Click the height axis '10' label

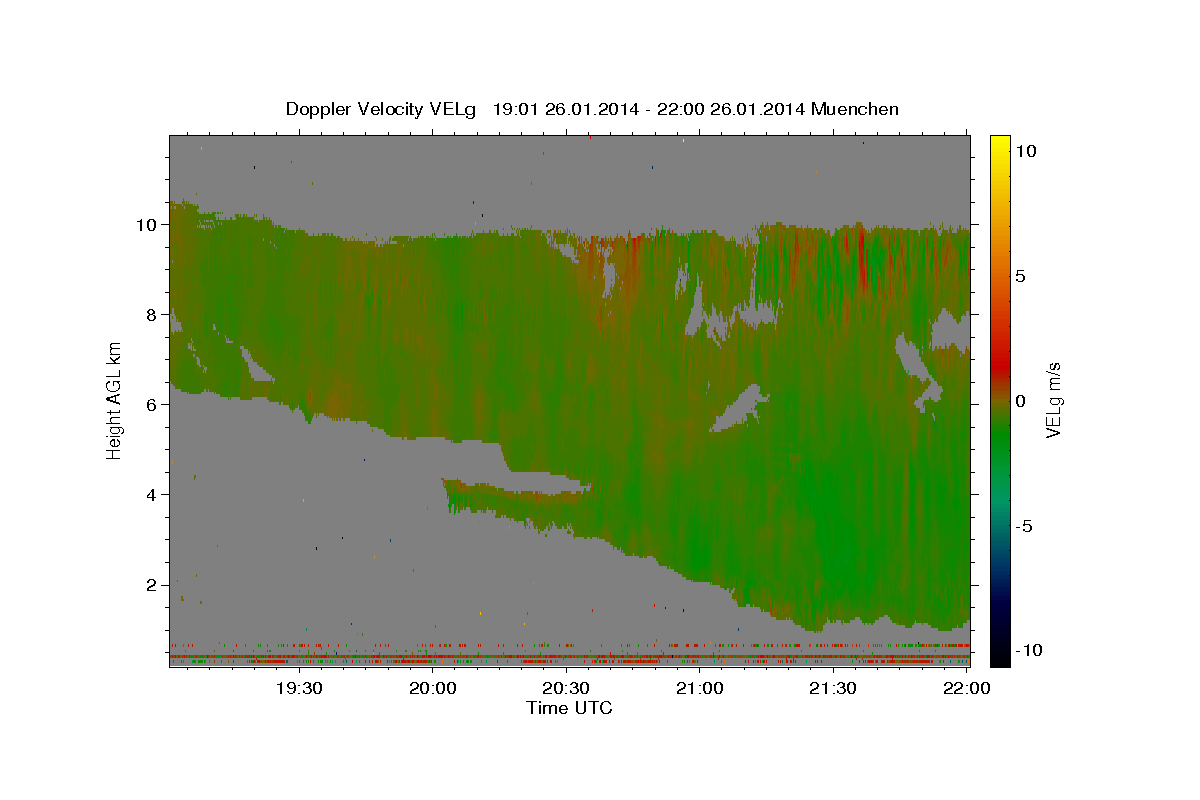[x=149, y=224]
